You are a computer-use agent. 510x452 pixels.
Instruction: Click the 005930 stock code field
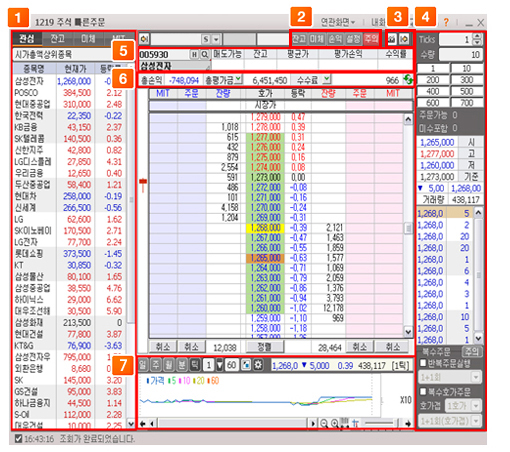164,54
